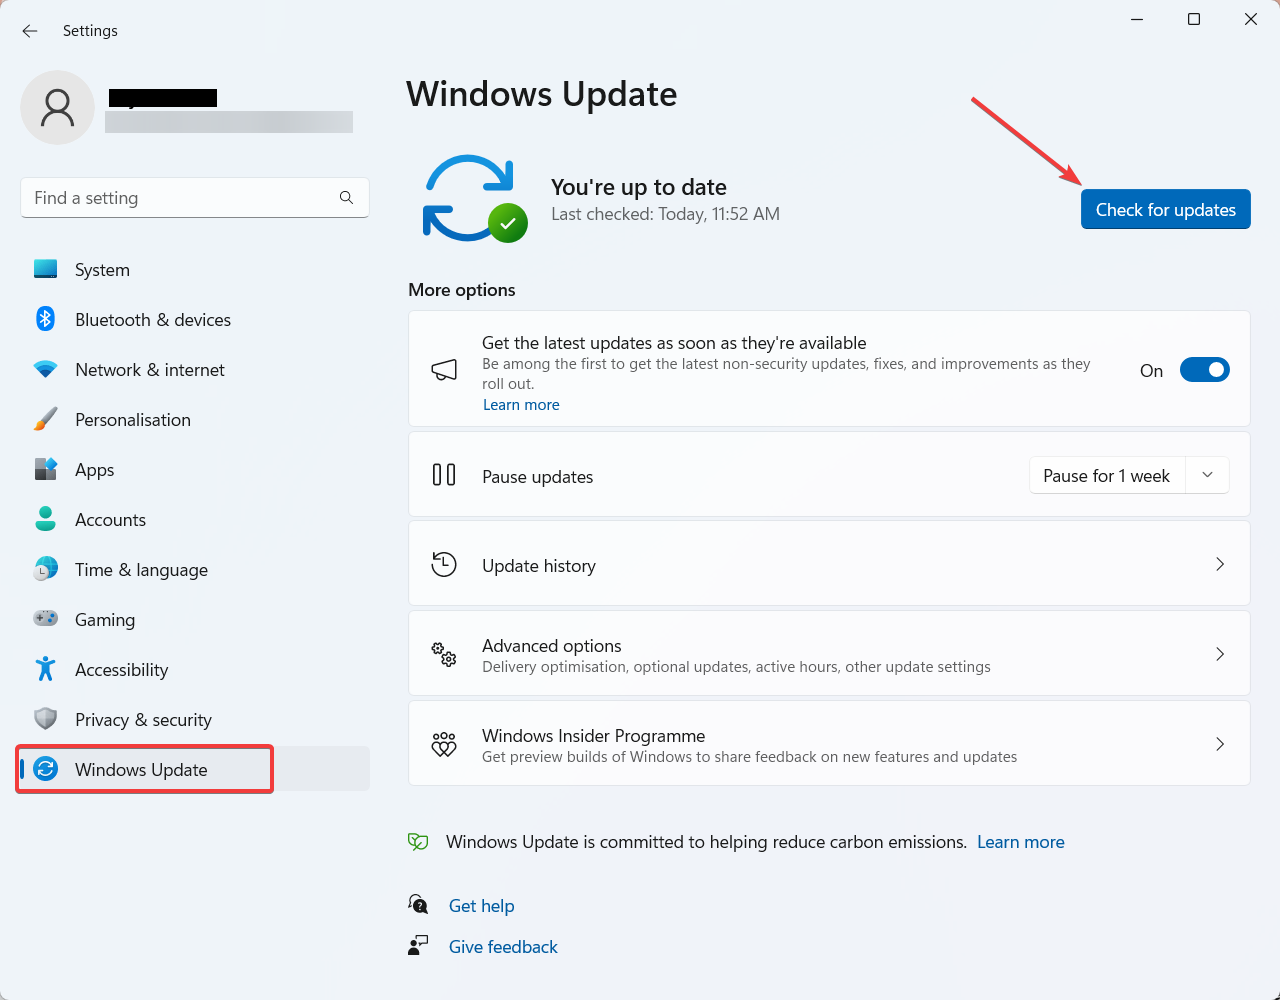Go to Personalisation settings
1280x1000 pixels.
pos(193,420)
